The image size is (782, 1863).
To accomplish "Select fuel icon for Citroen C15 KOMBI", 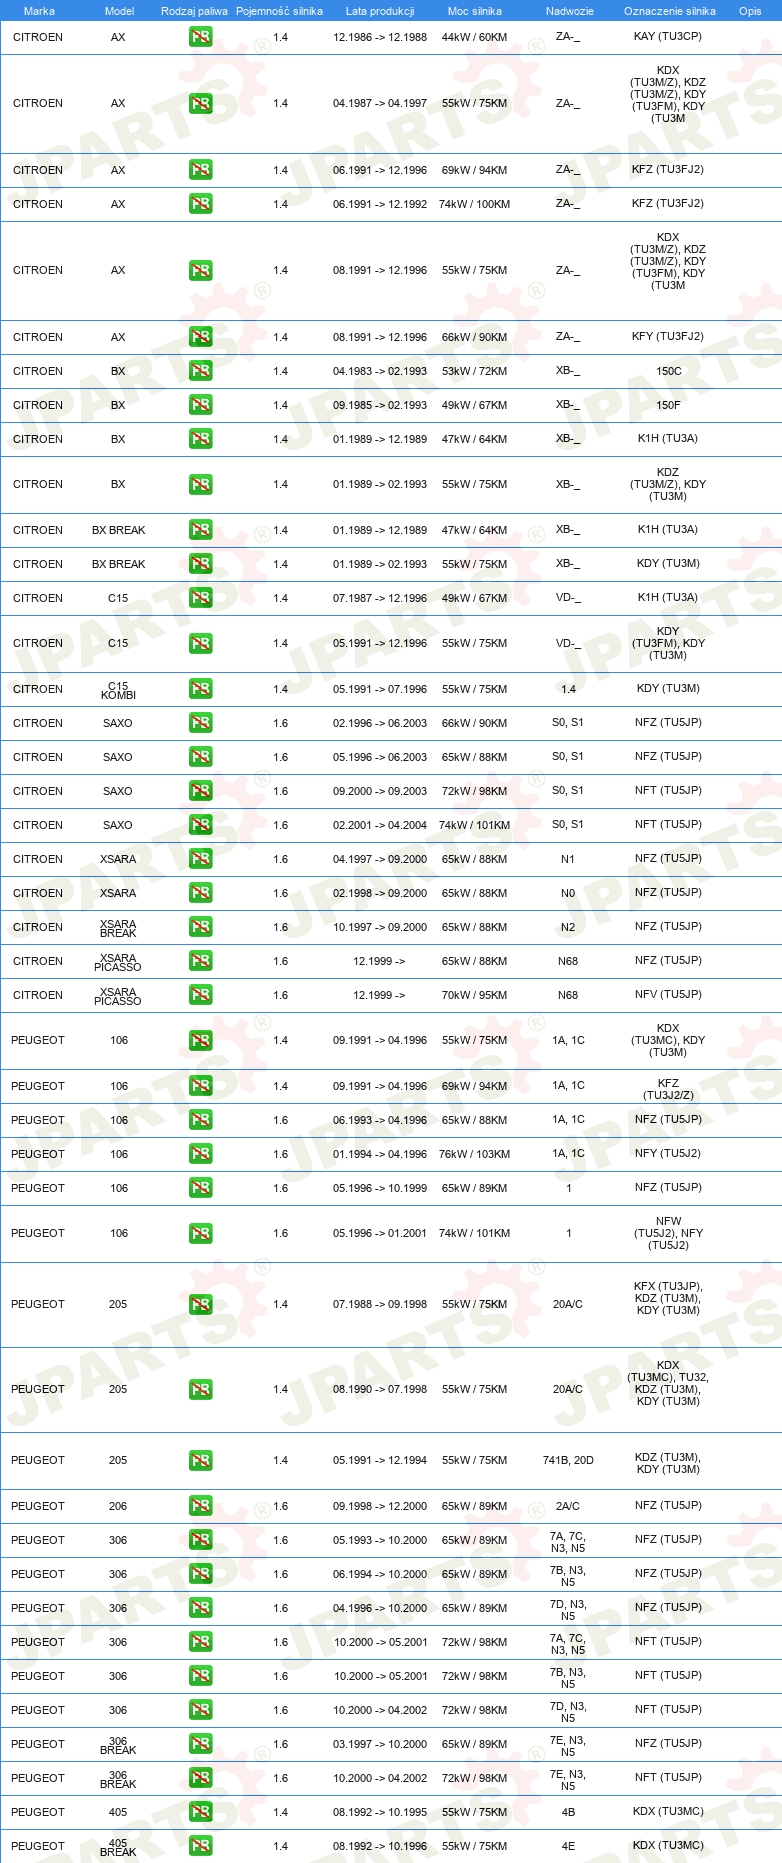I will click(200, 689).
